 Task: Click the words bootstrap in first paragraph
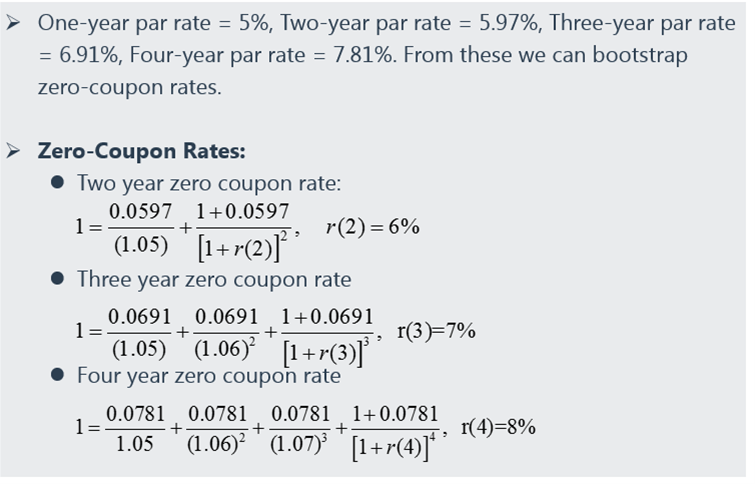[x=640, y=55]
